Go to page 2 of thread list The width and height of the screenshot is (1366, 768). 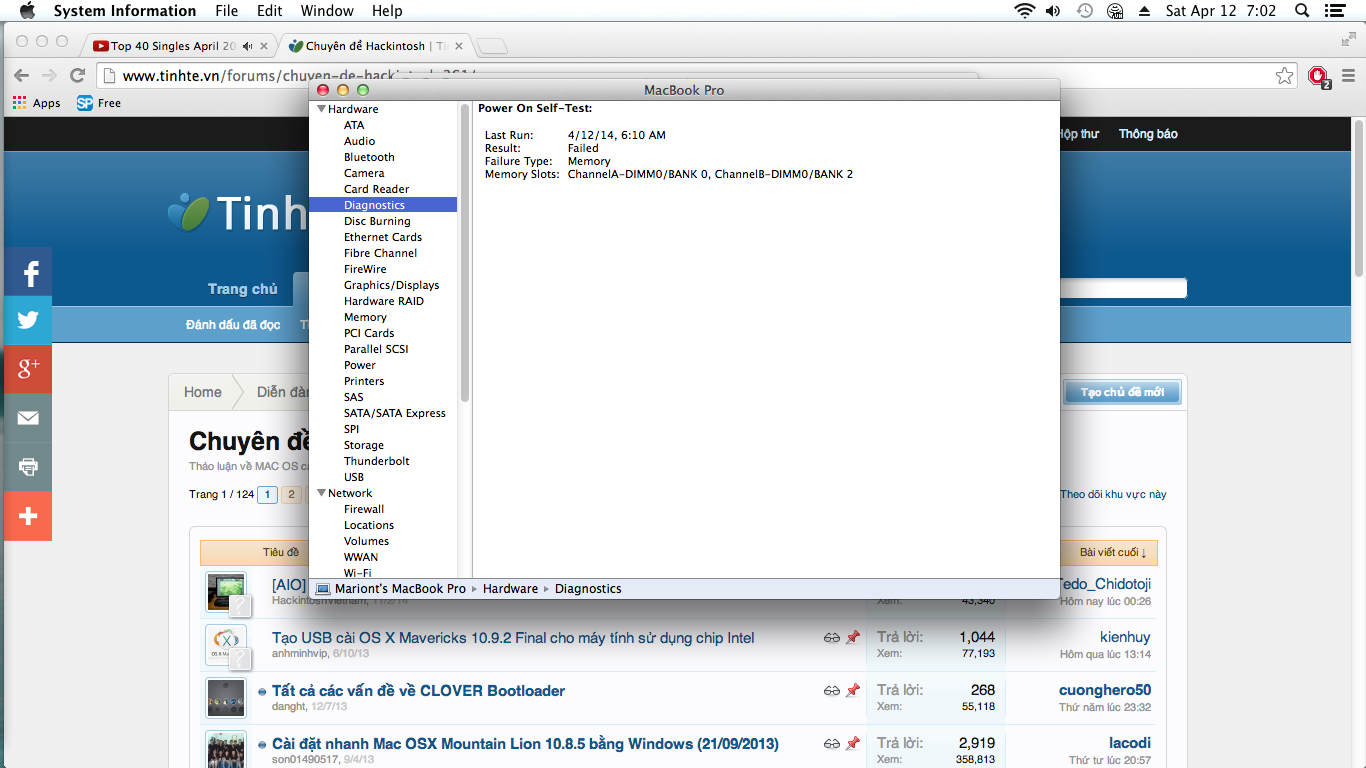[x=291, y=494]
